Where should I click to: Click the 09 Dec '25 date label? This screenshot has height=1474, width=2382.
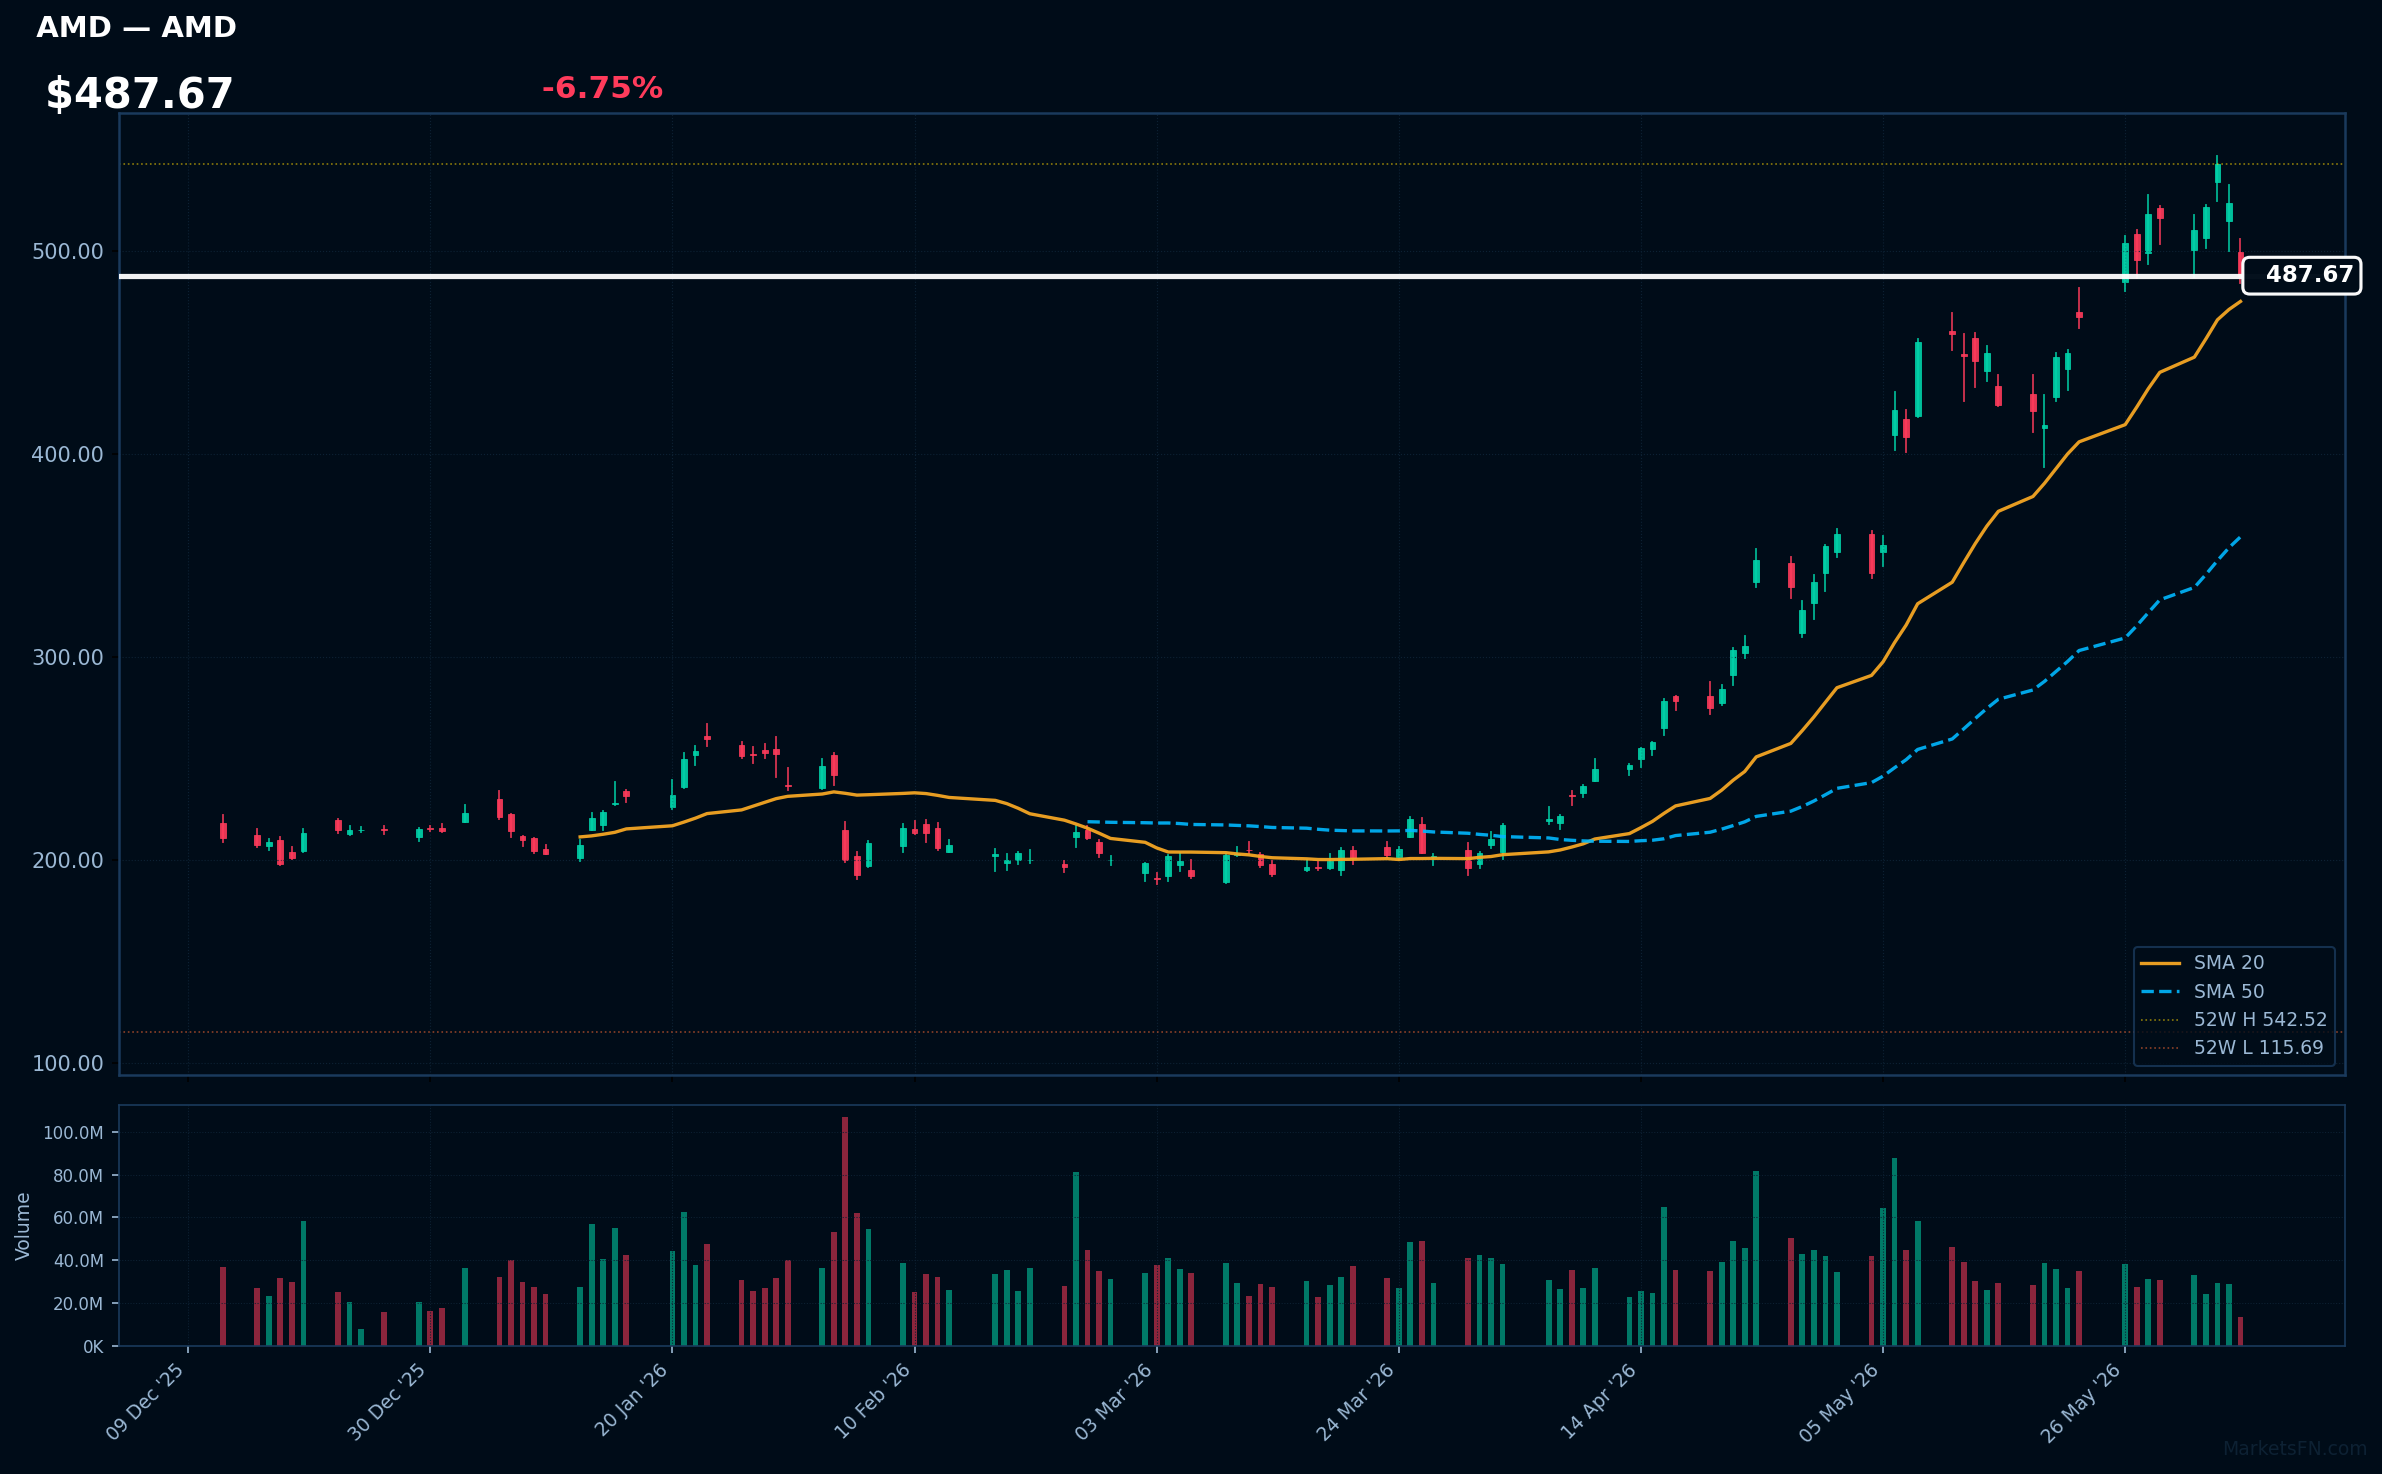146,1401
